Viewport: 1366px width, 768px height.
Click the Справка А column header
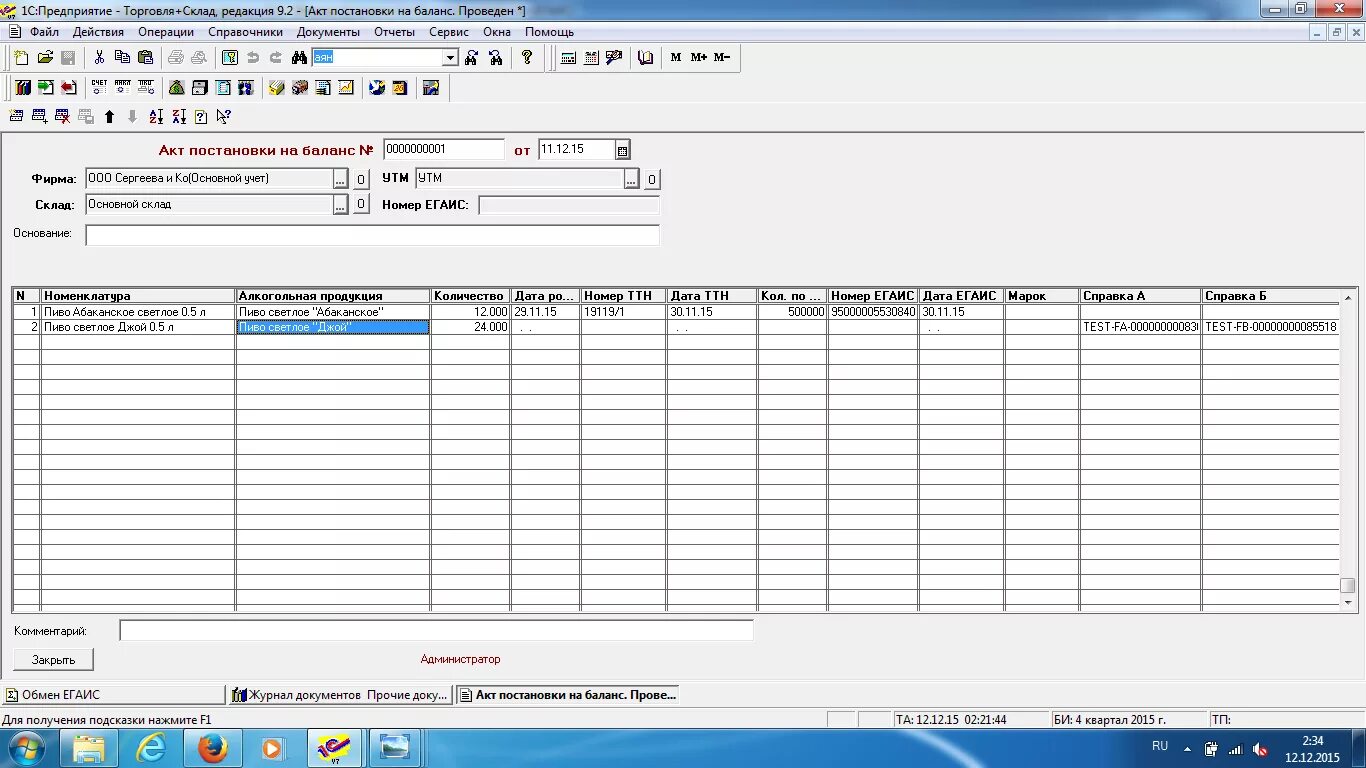[1140, 296]
